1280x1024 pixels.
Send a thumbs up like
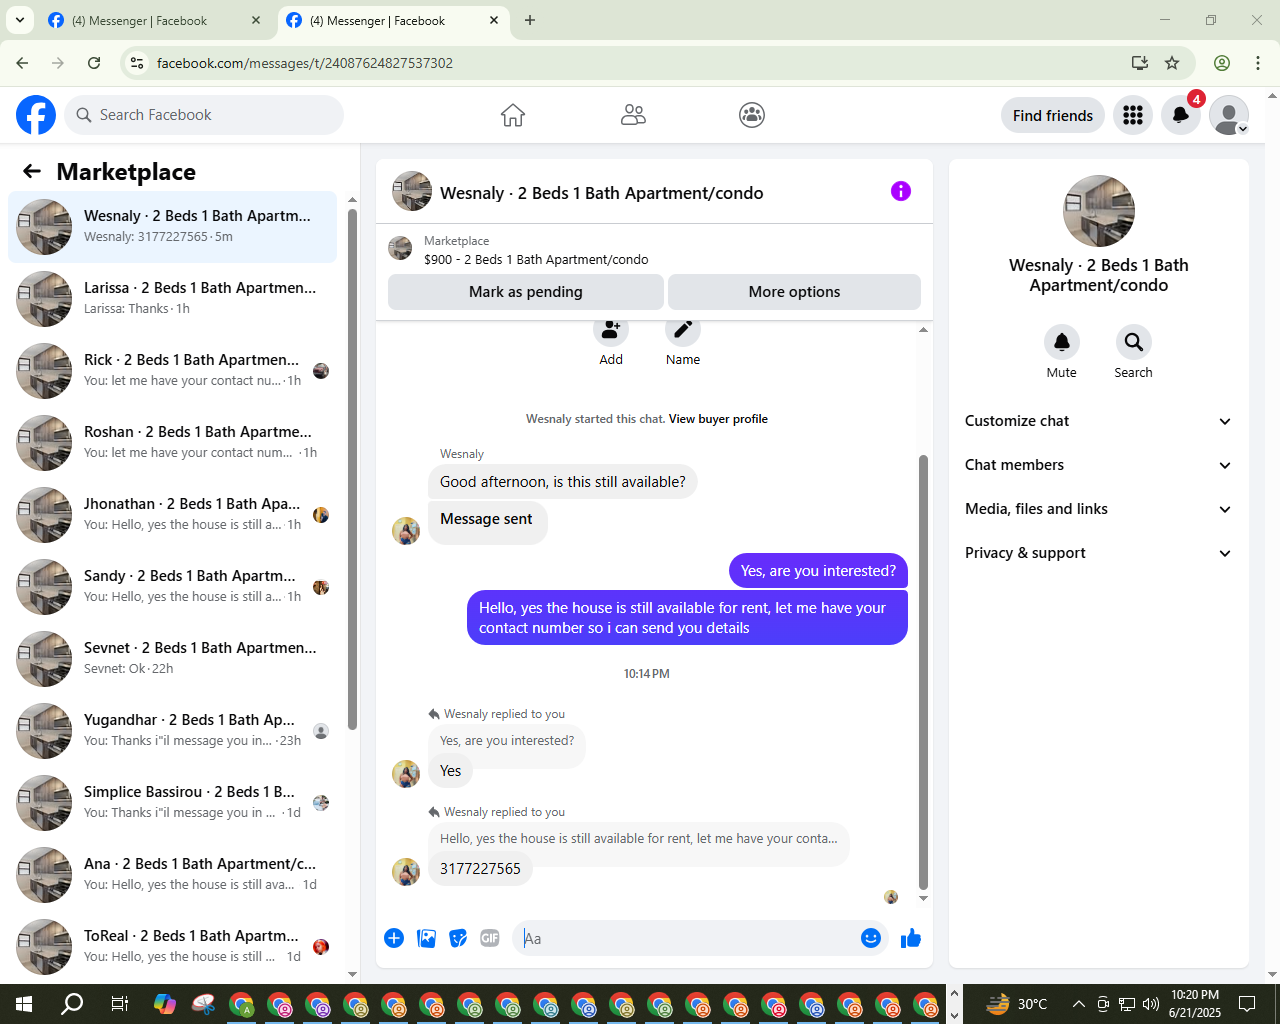[x=911, y=938]
